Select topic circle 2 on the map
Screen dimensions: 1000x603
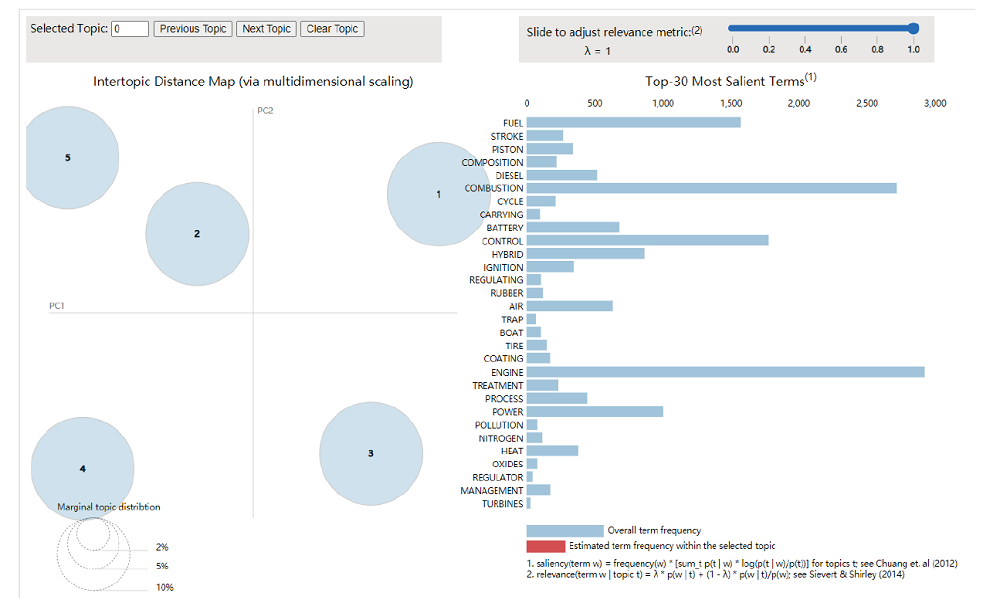click(x=197, y=234)
